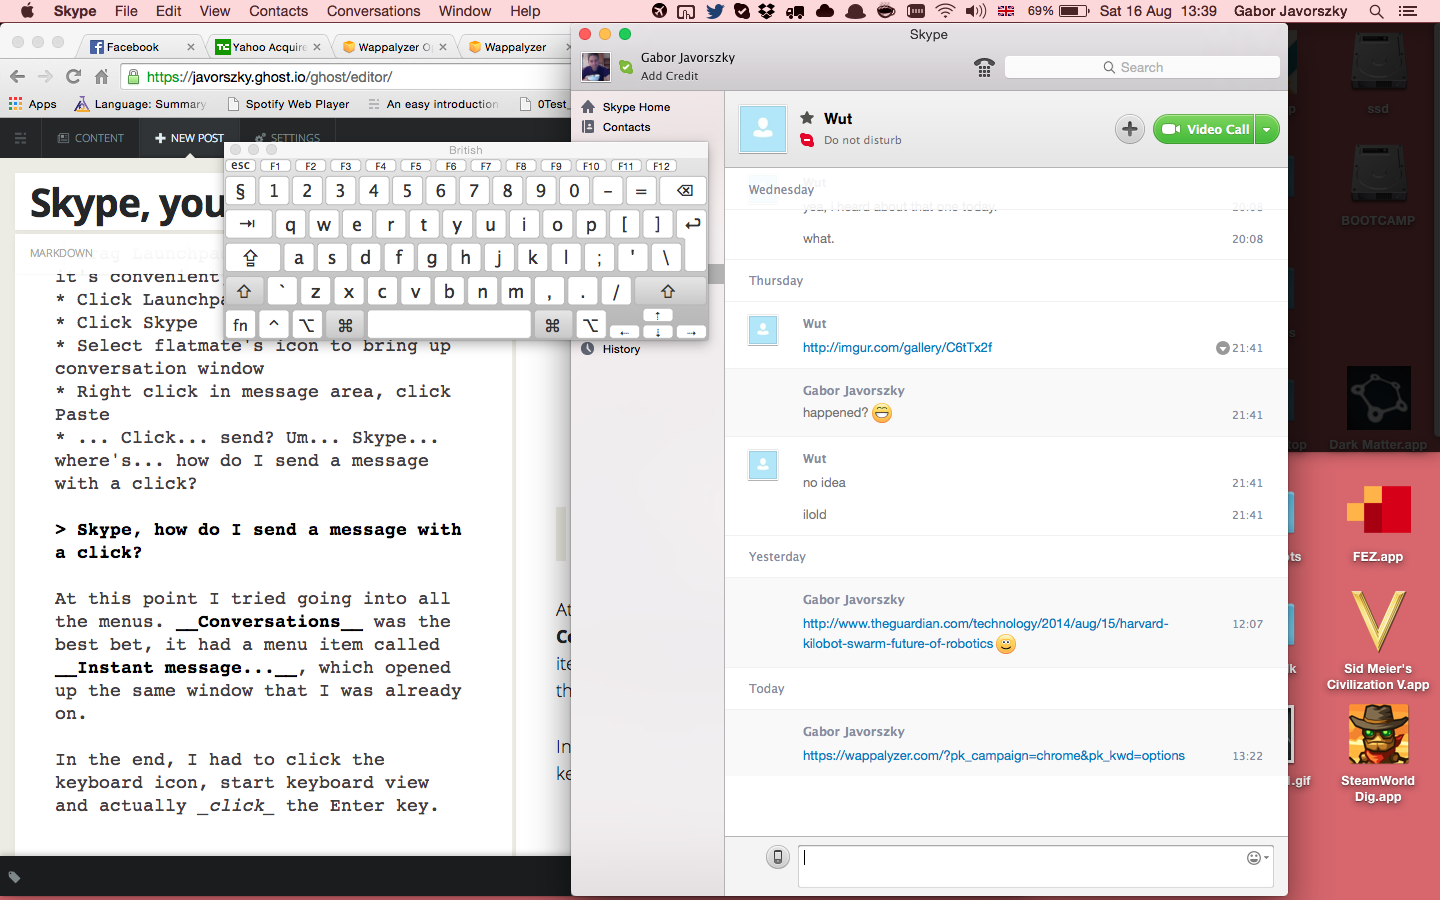Open the Apple menu
Image resolution: width=1440 pixels, height=900 pixels.
tap(27, 11)
